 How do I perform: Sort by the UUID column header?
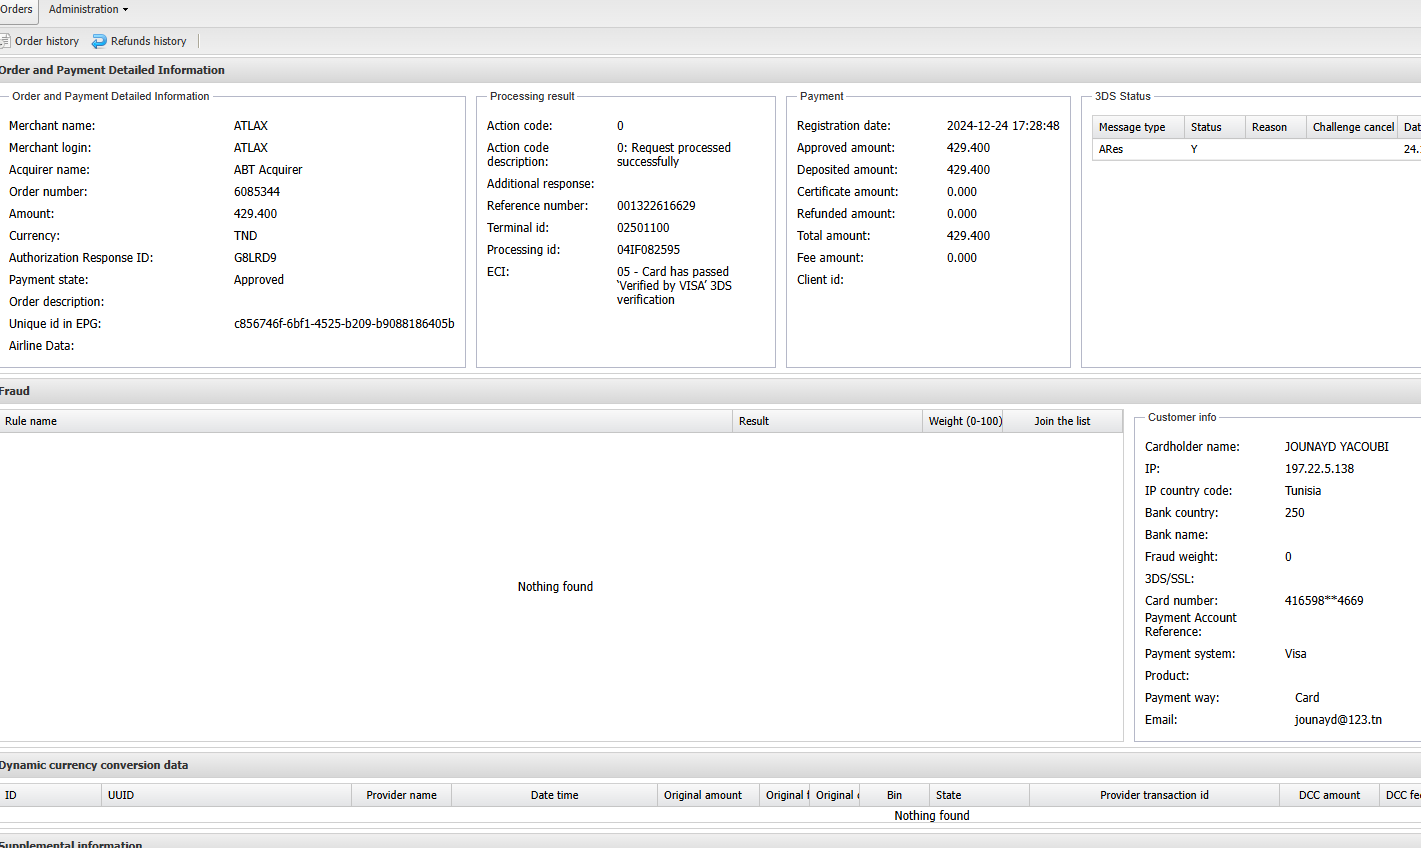[x=121, y=795]
